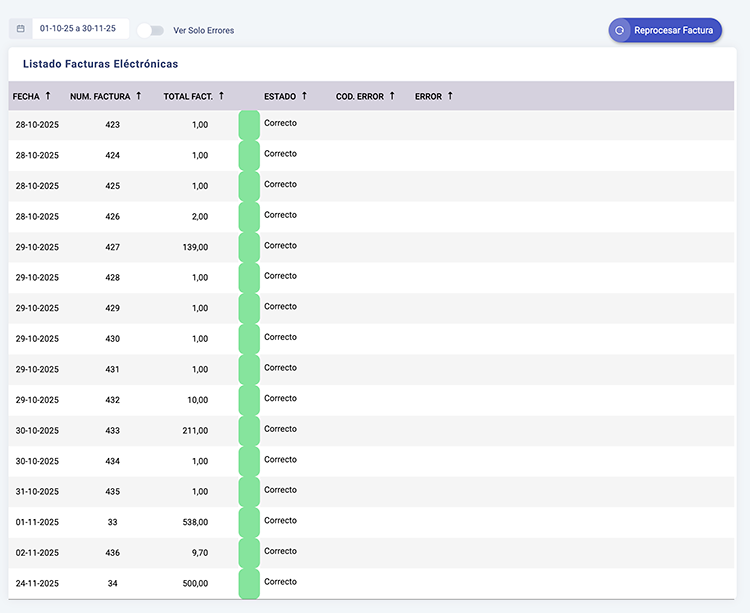Sort by ERROR column arrow
The image size is (750, 613).
point(450,96)
